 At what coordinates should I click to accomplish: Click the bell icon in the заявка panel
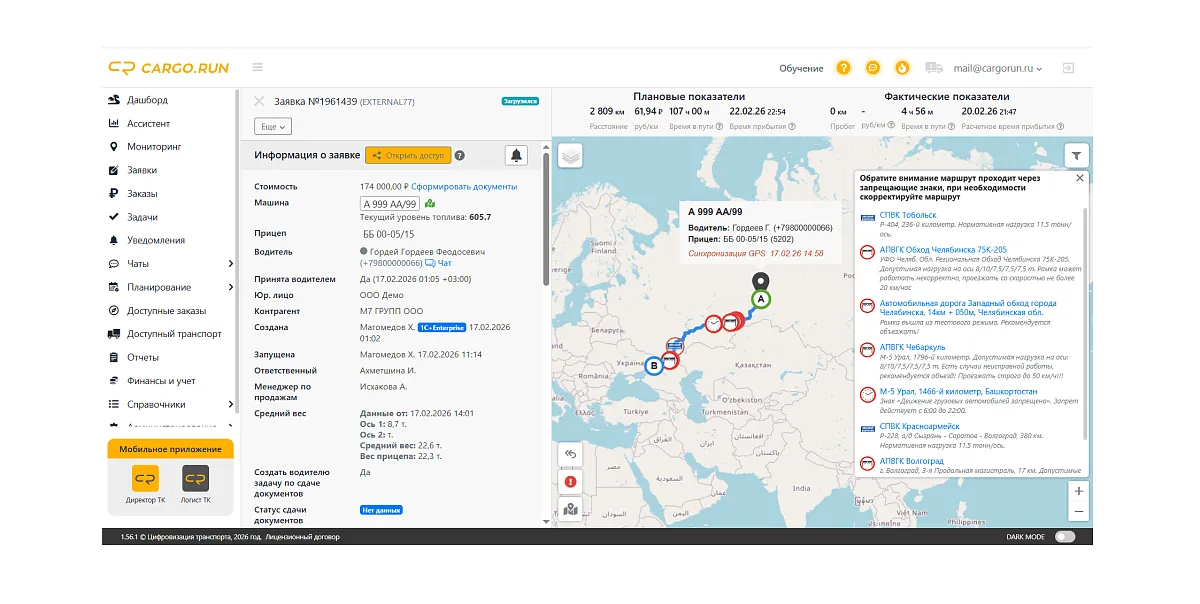pos(516,155)
